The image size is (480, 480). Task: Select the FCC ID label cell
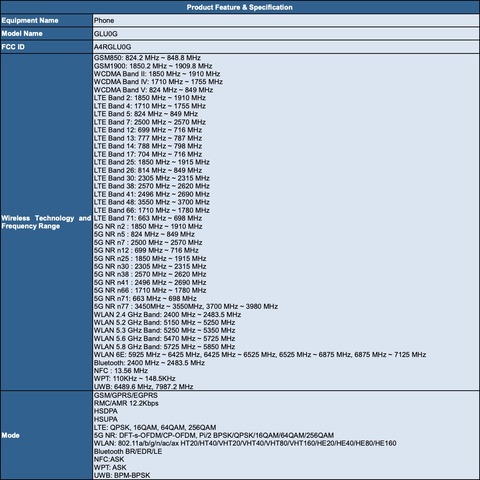pos(46,47)
